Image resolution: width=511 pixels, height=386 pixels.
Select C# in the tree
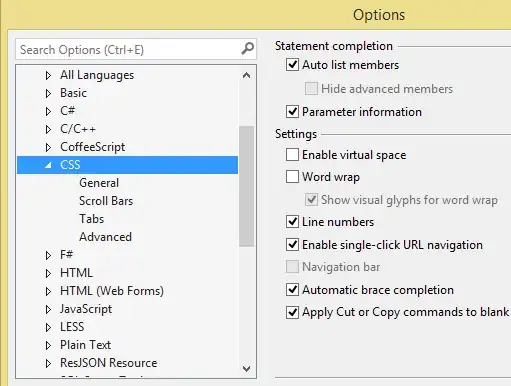coord(68,111)
